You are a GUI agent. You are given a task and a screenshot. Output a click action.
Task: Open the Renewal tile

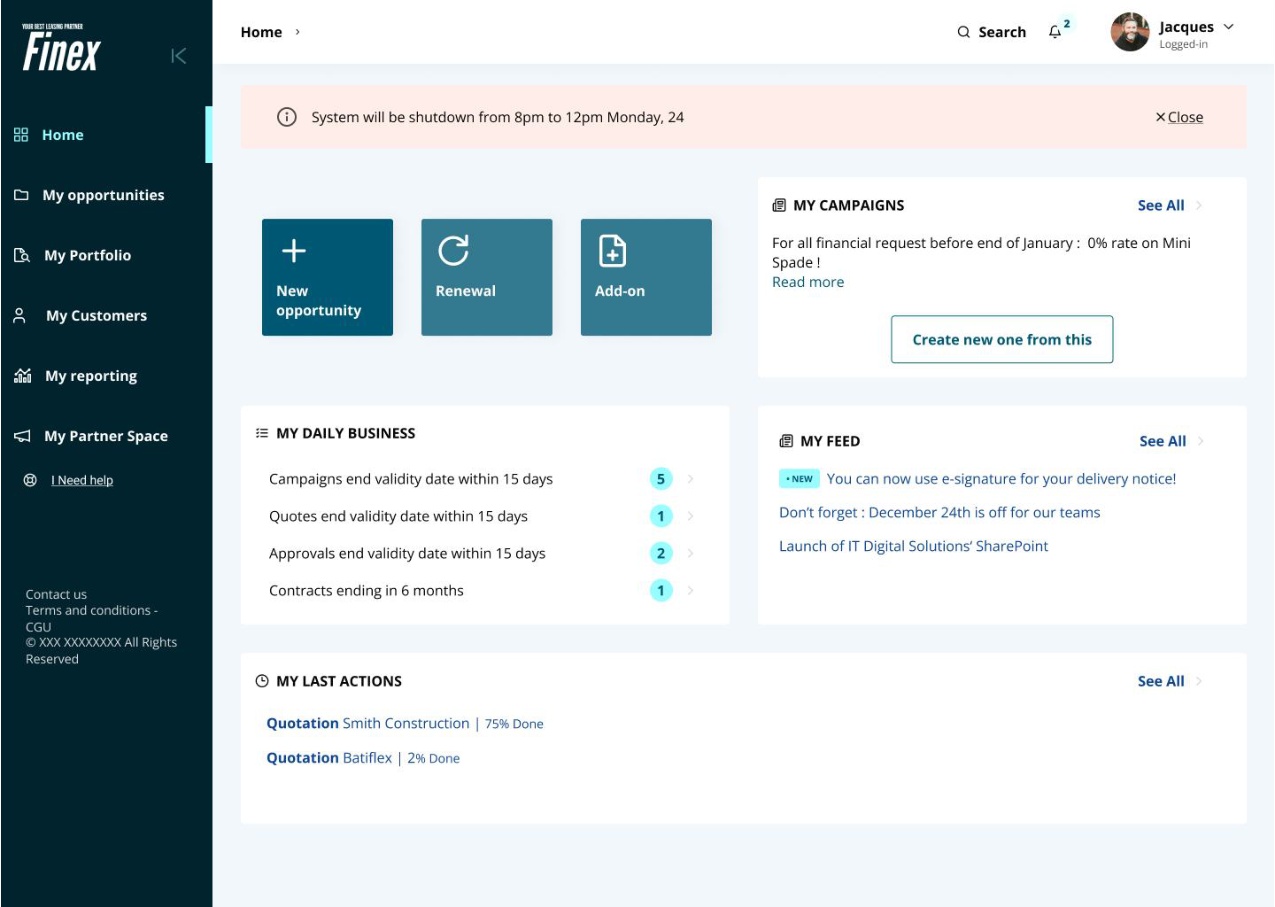point(487,277)
